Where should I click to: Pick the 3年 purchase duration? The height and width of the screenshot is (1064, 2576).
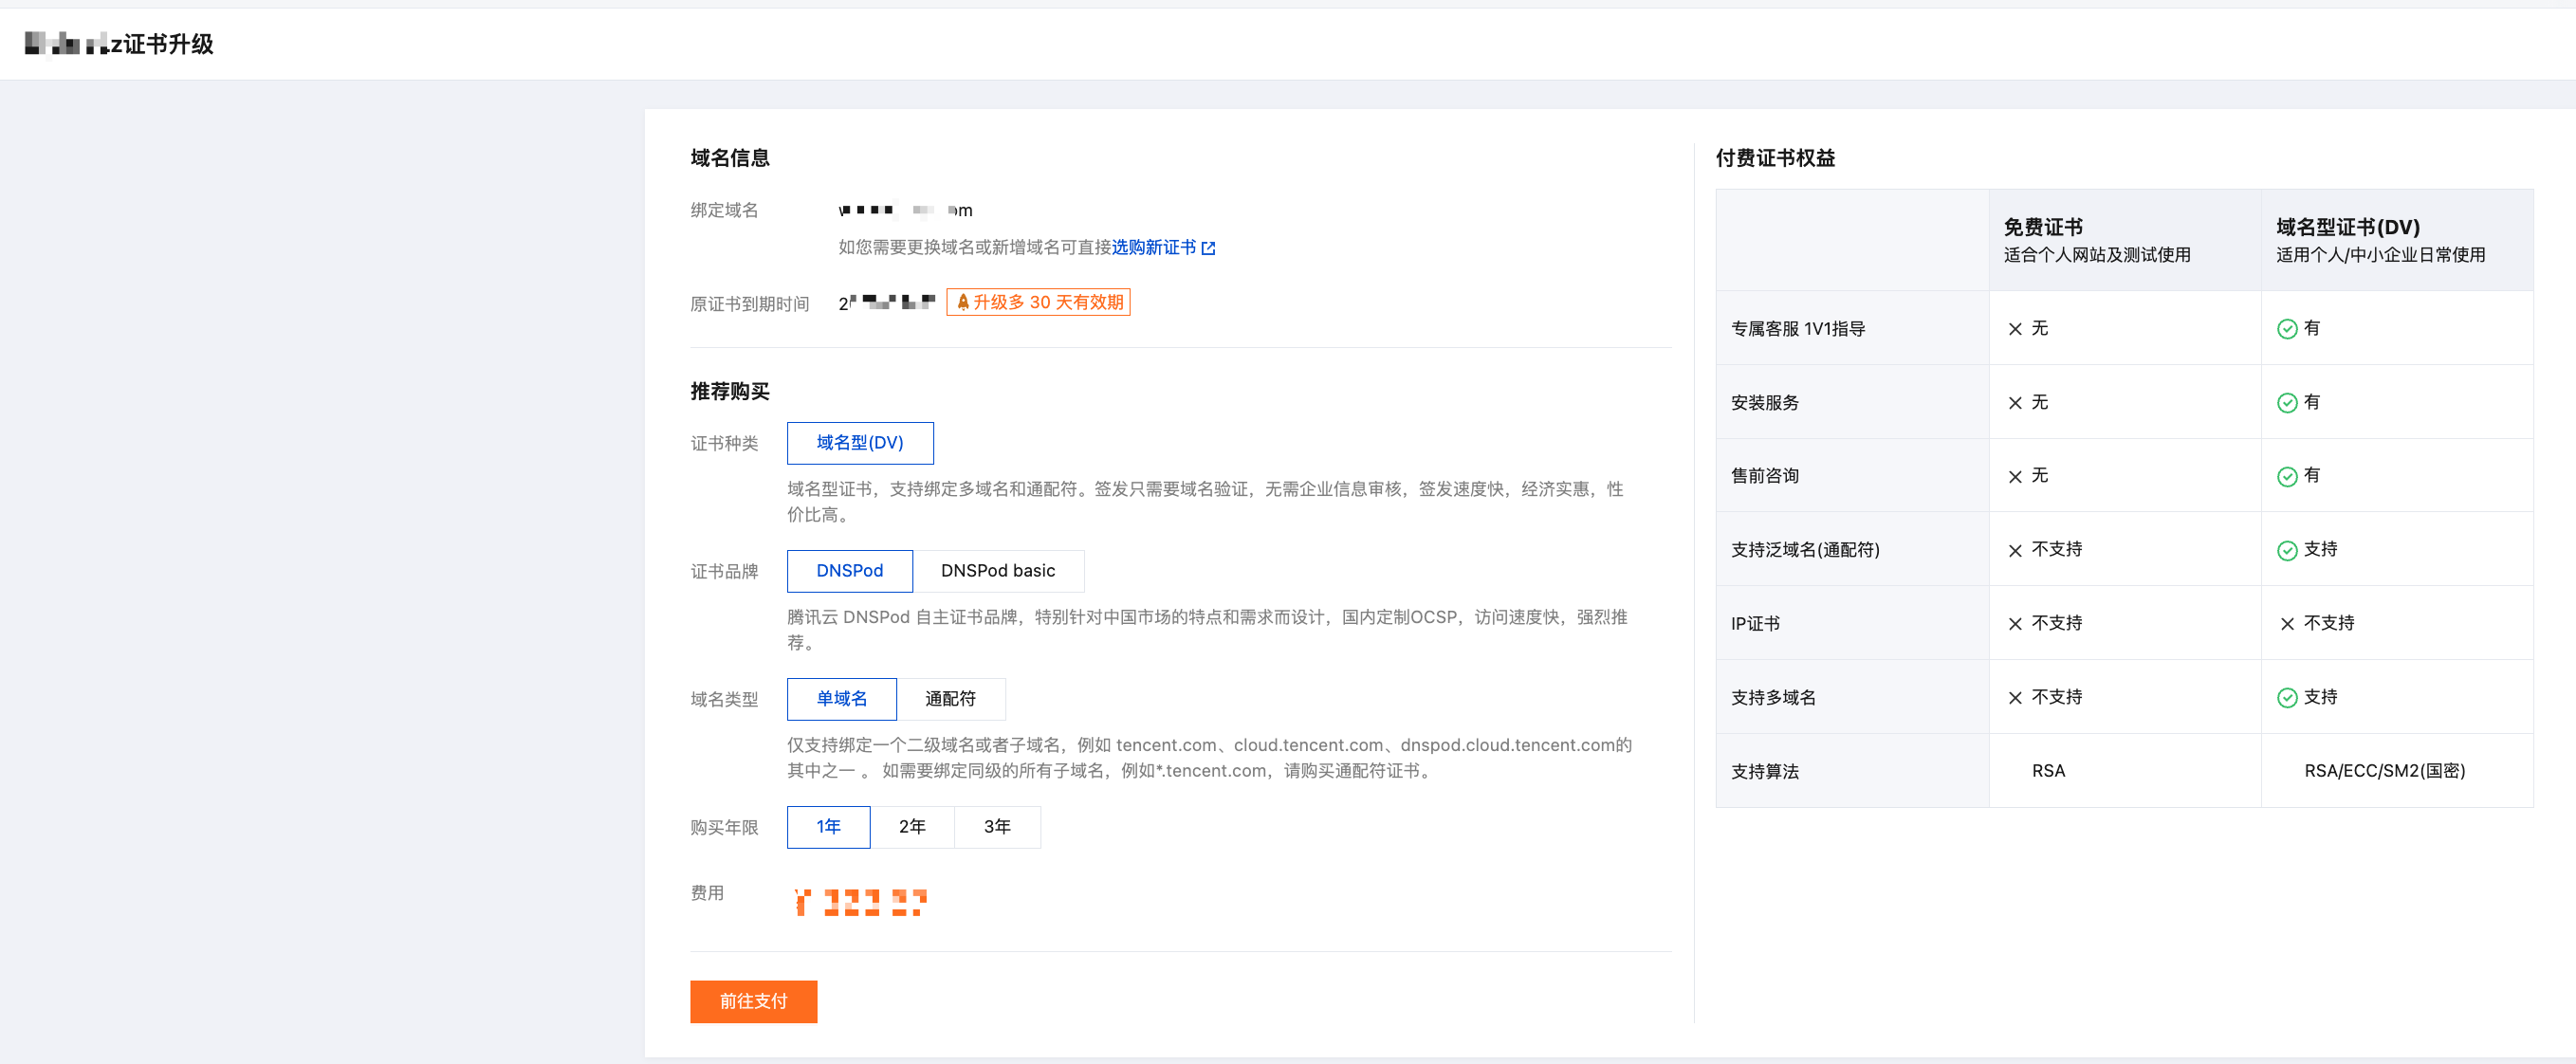click(x=996, y=827)
